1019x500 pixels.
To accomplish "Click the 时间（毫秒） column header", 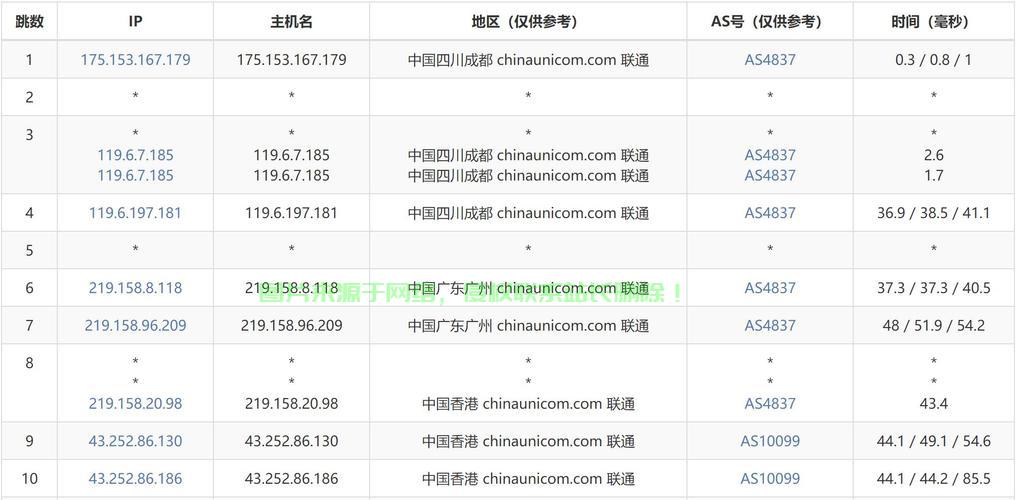I will (x=933, y=21).
